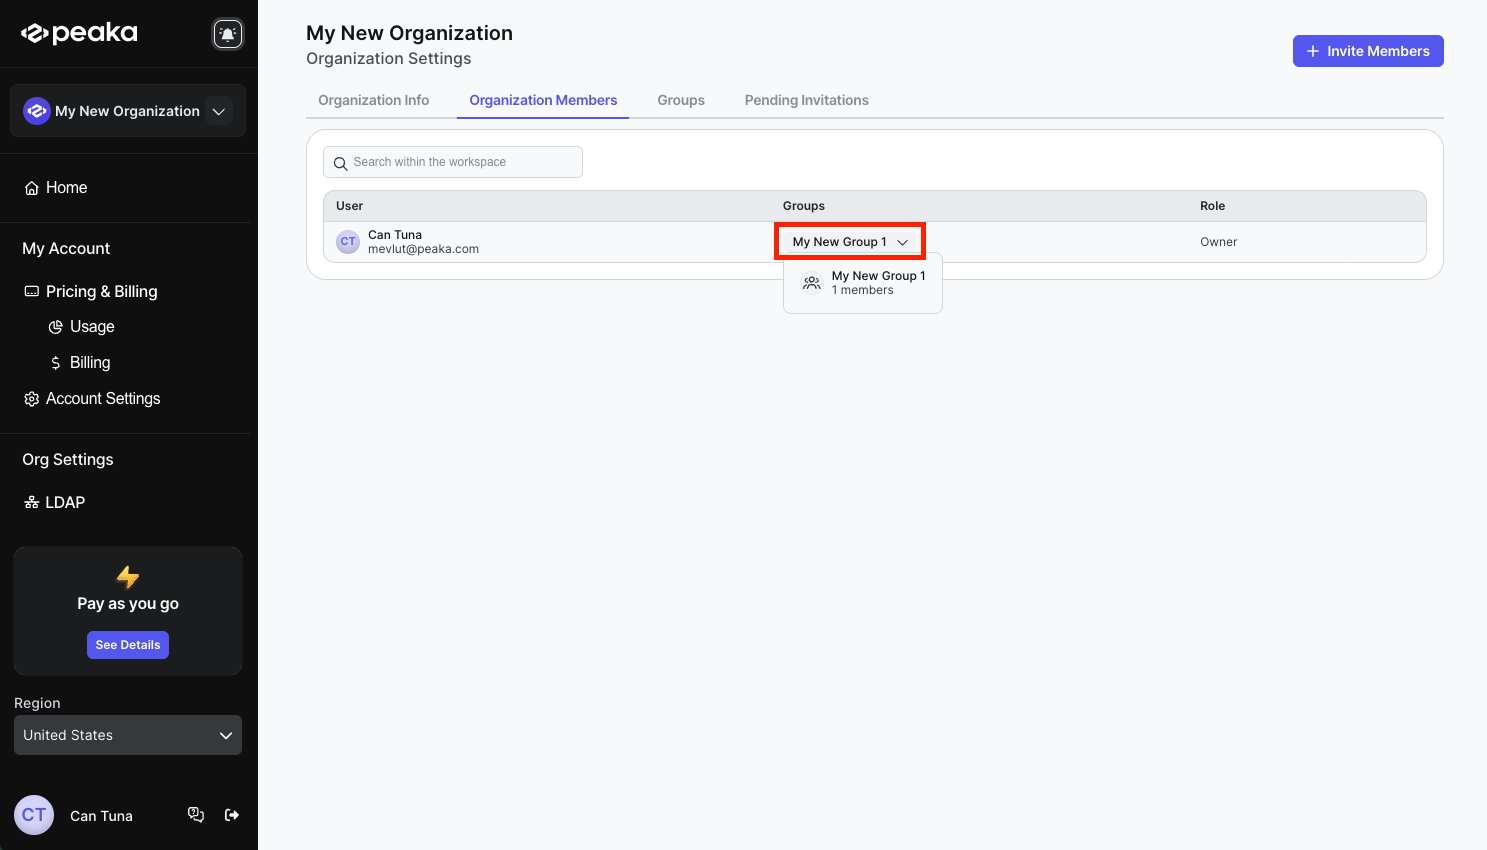Viewport: 1487px width, 850px height.
Task: Click the Peaka logo
Action: click(80, 34)
